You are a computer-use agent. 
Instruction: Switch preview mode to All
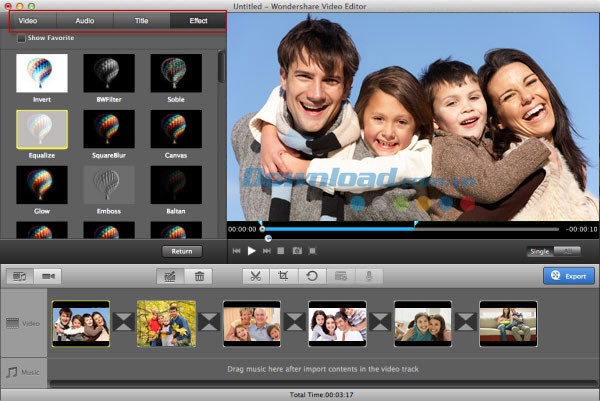[567, 251]
